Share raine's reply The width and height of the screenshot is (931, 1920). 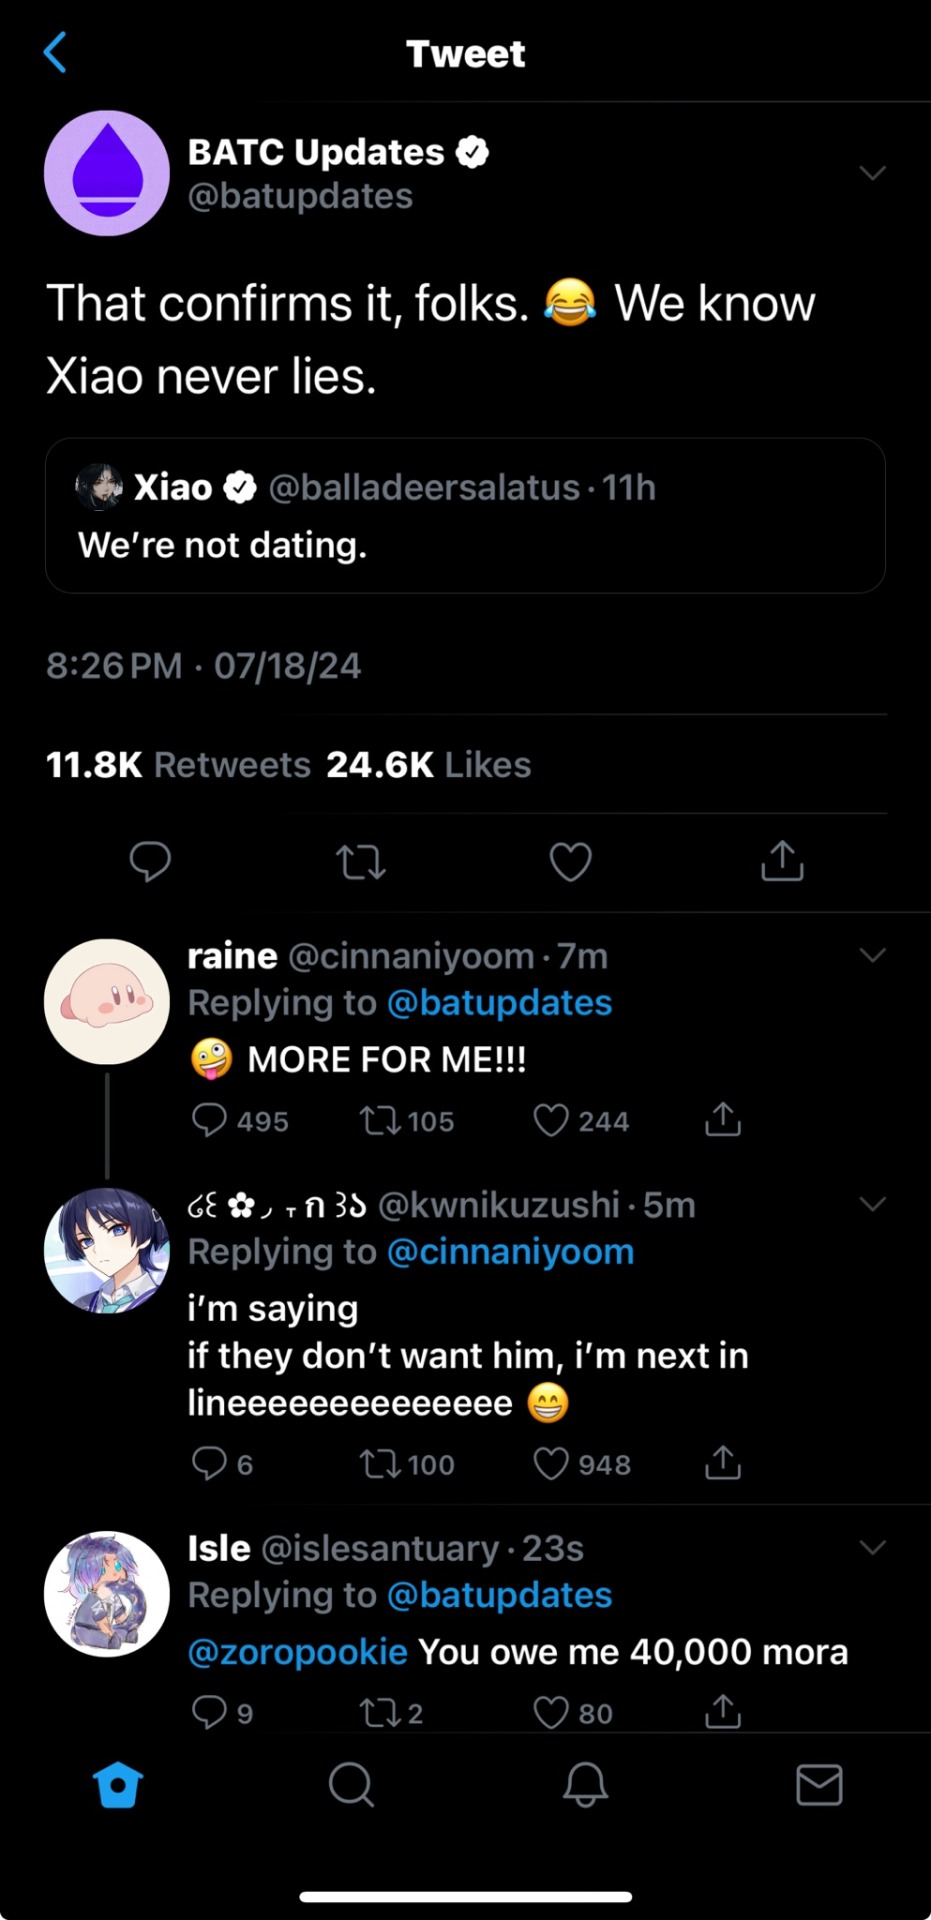722,1120
